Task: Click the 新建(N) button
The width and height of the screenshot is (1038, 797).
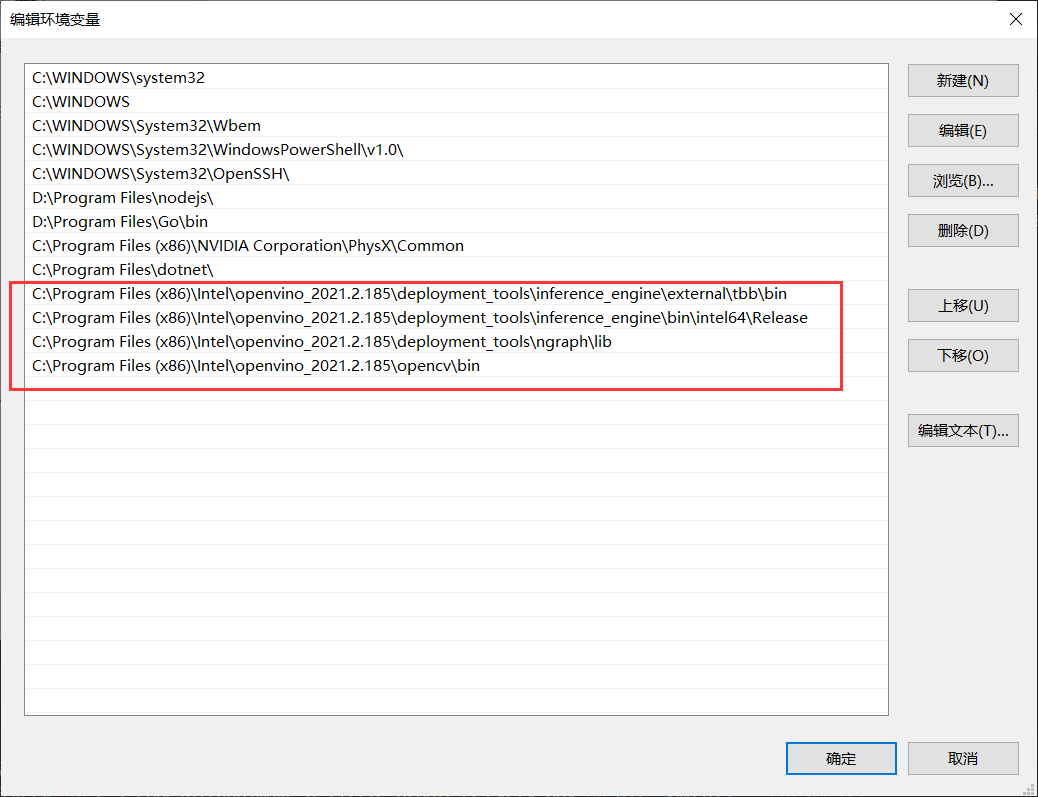Action: (963, 81)
